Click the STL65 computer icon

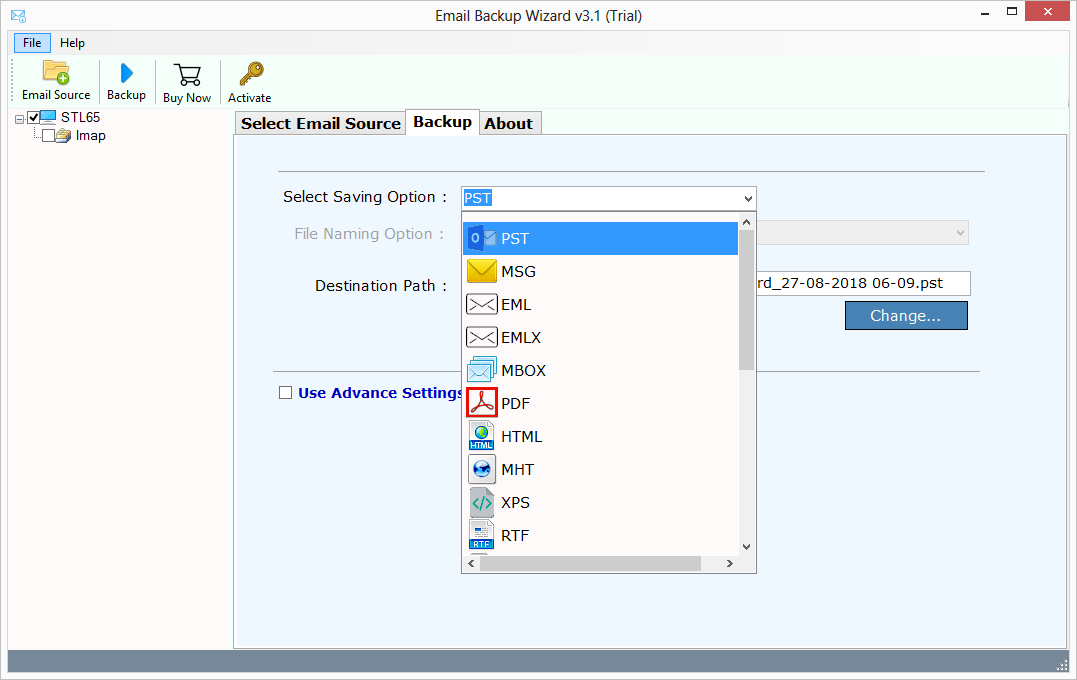tap(48, 117)
